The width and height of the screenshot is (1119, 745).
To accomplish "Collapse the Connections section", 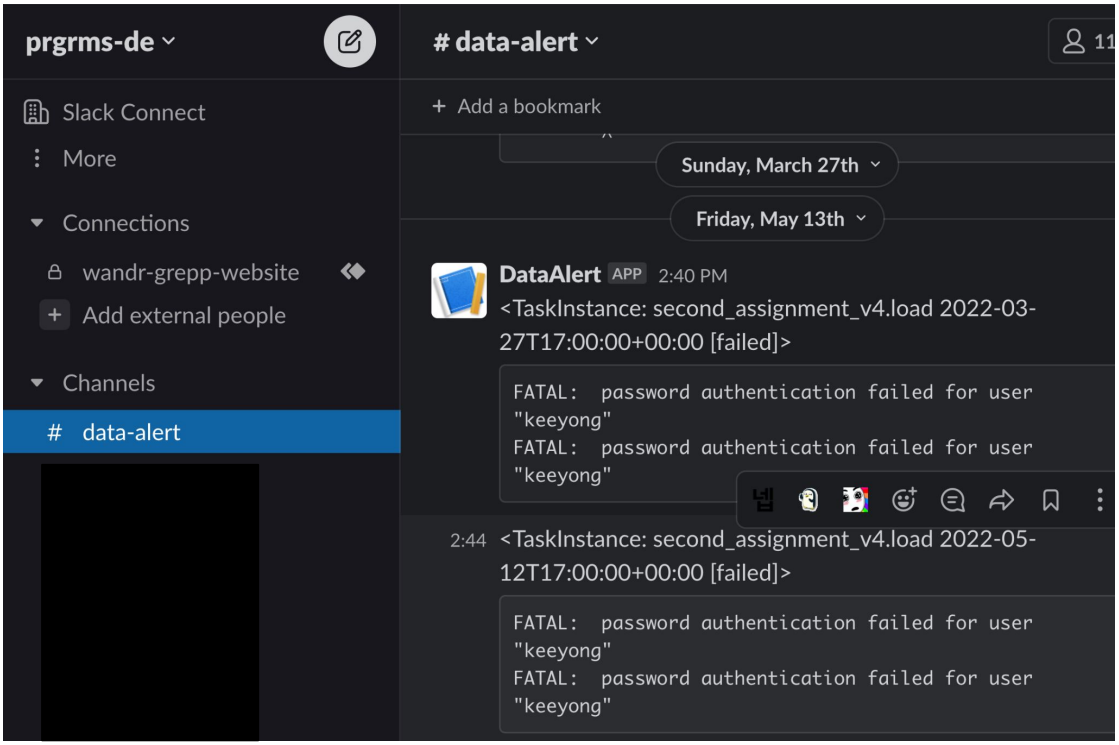I will click(37, 223).
